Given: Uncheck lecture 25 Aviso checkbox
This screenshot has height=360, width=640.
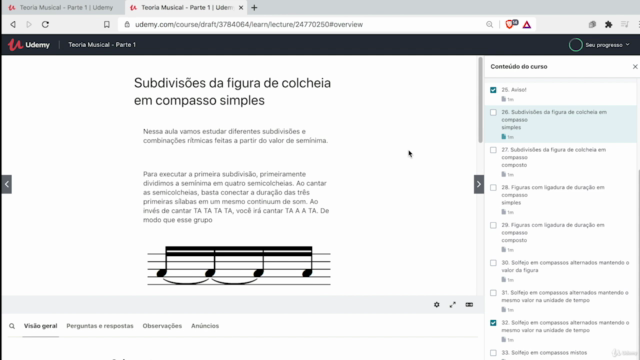Looking at the screenshot, I should [x=493, y=90].
